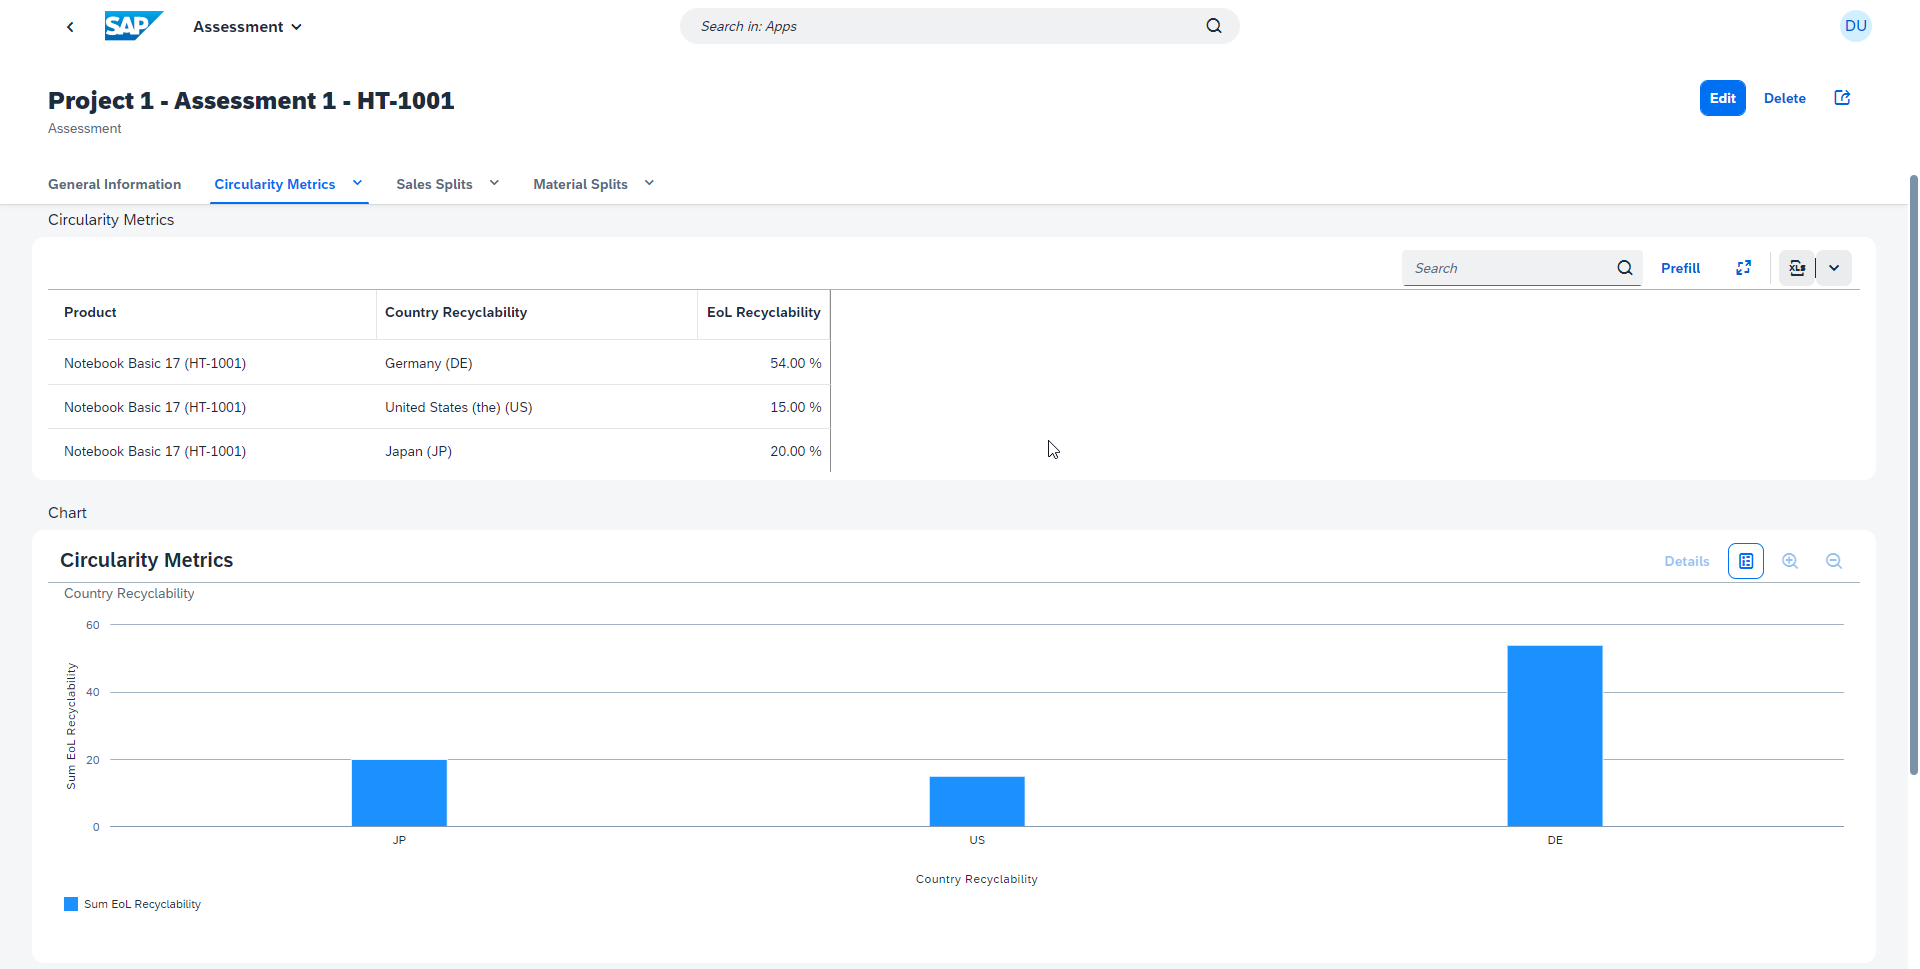Click the Delete button
Screen dimensions: 1920x969
point(1785,98)
